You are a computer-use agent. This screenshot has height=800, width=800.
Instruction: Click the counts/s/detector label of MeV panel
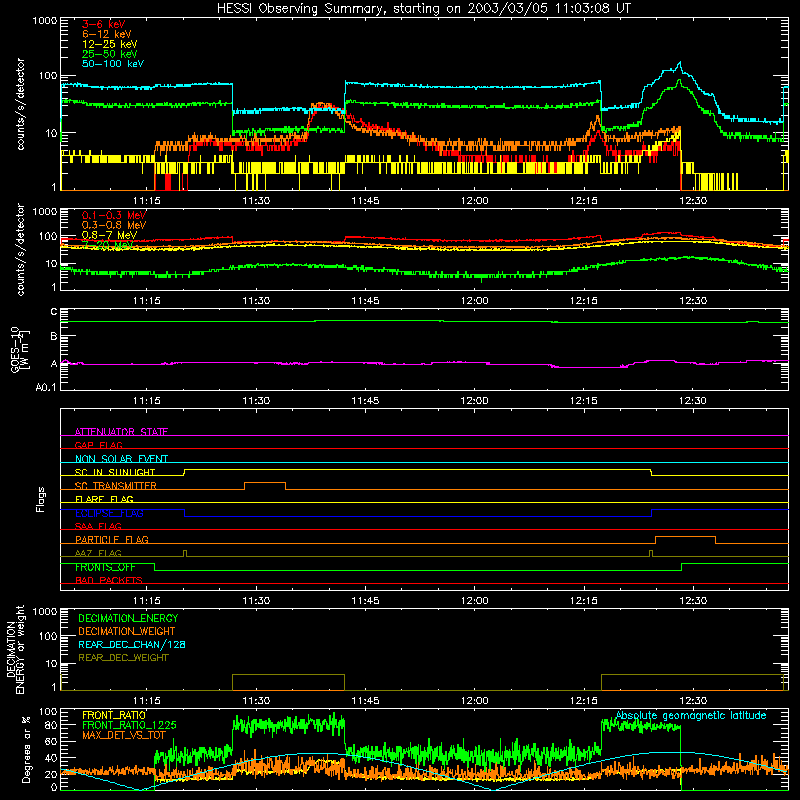coord(21,249)
